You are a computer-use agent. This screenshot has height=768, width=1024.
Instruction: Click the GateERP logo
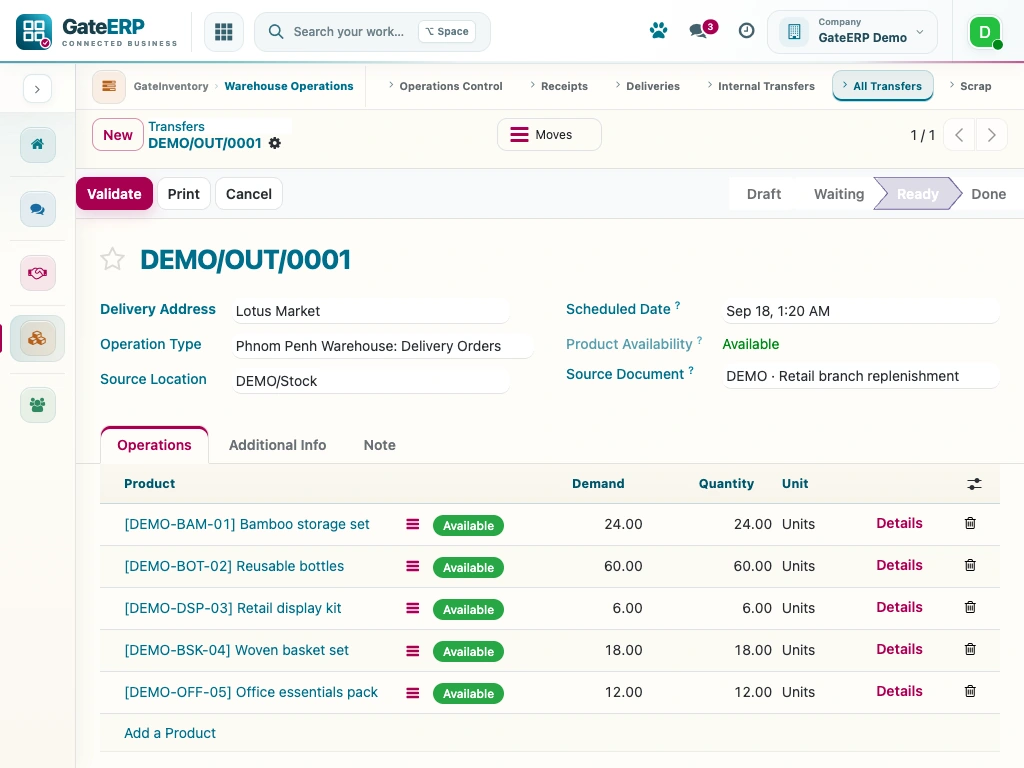coord(97,31)
